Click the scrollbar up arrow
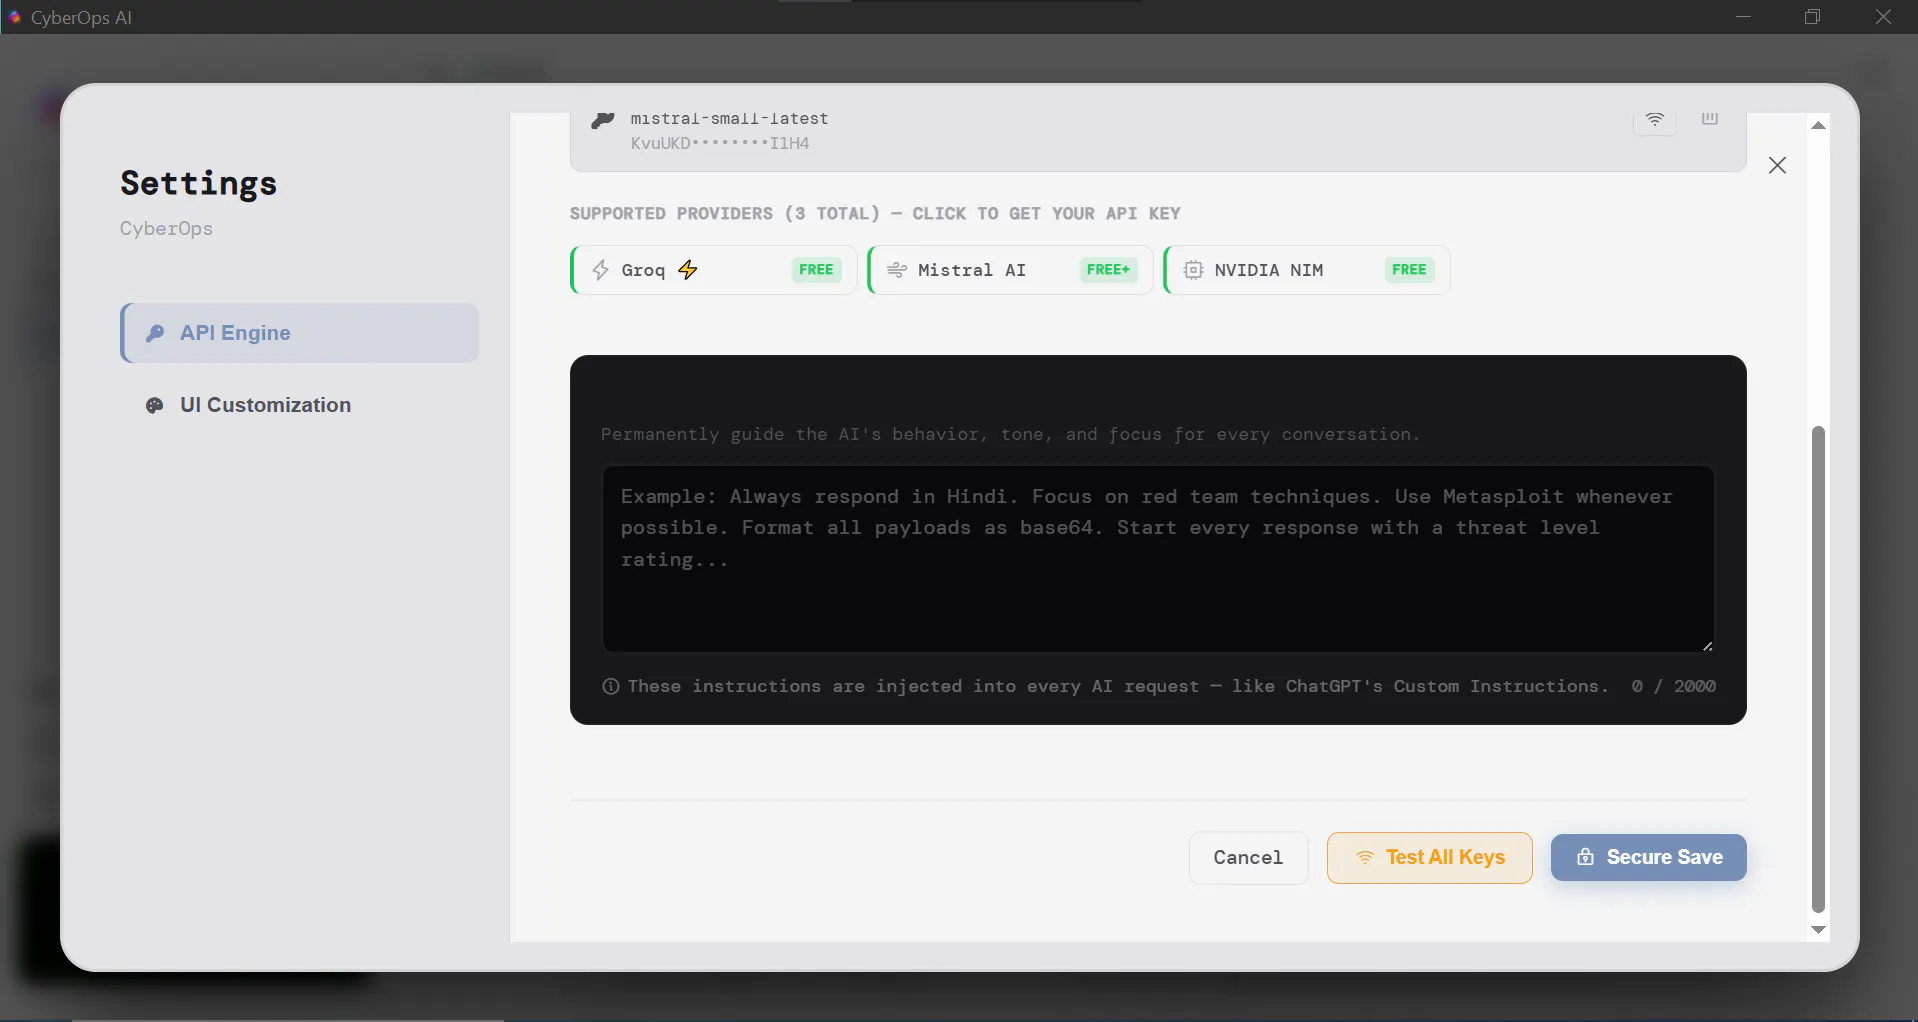Screen dimensions: 1918x1022 (1818, 125)
